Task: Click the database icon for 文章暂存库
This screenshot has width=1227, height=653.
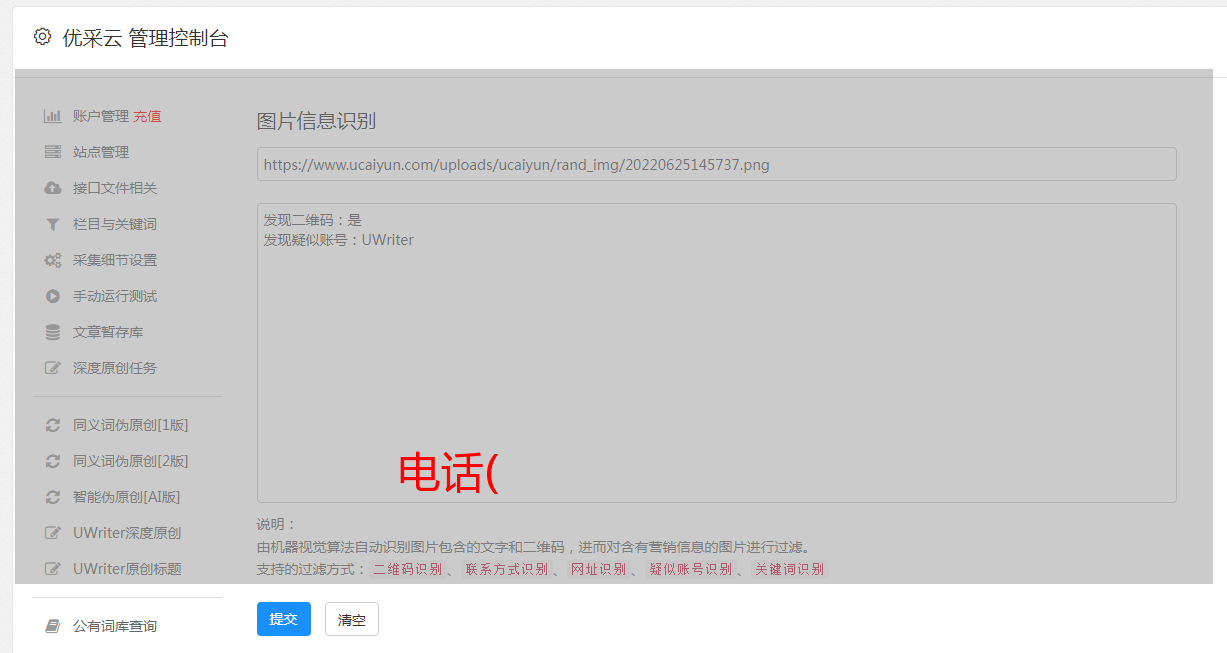Action: tap(53, 332)
